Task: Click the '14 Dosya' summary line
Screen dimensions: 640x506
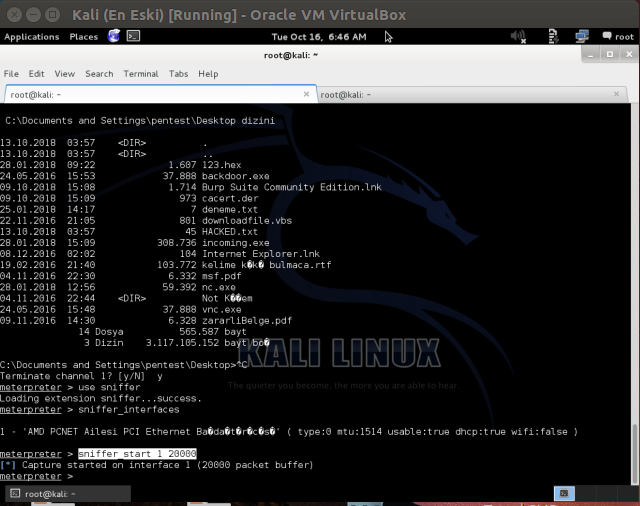Action: coord(162,331)
